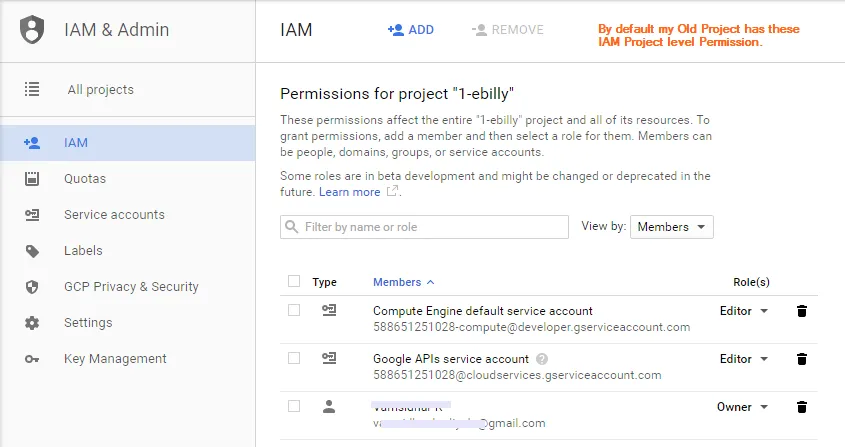The height and width of the screenshot is (447, 845).
Task: Go to GCP Privacy & Security
Action: click(x=131, y=287)
